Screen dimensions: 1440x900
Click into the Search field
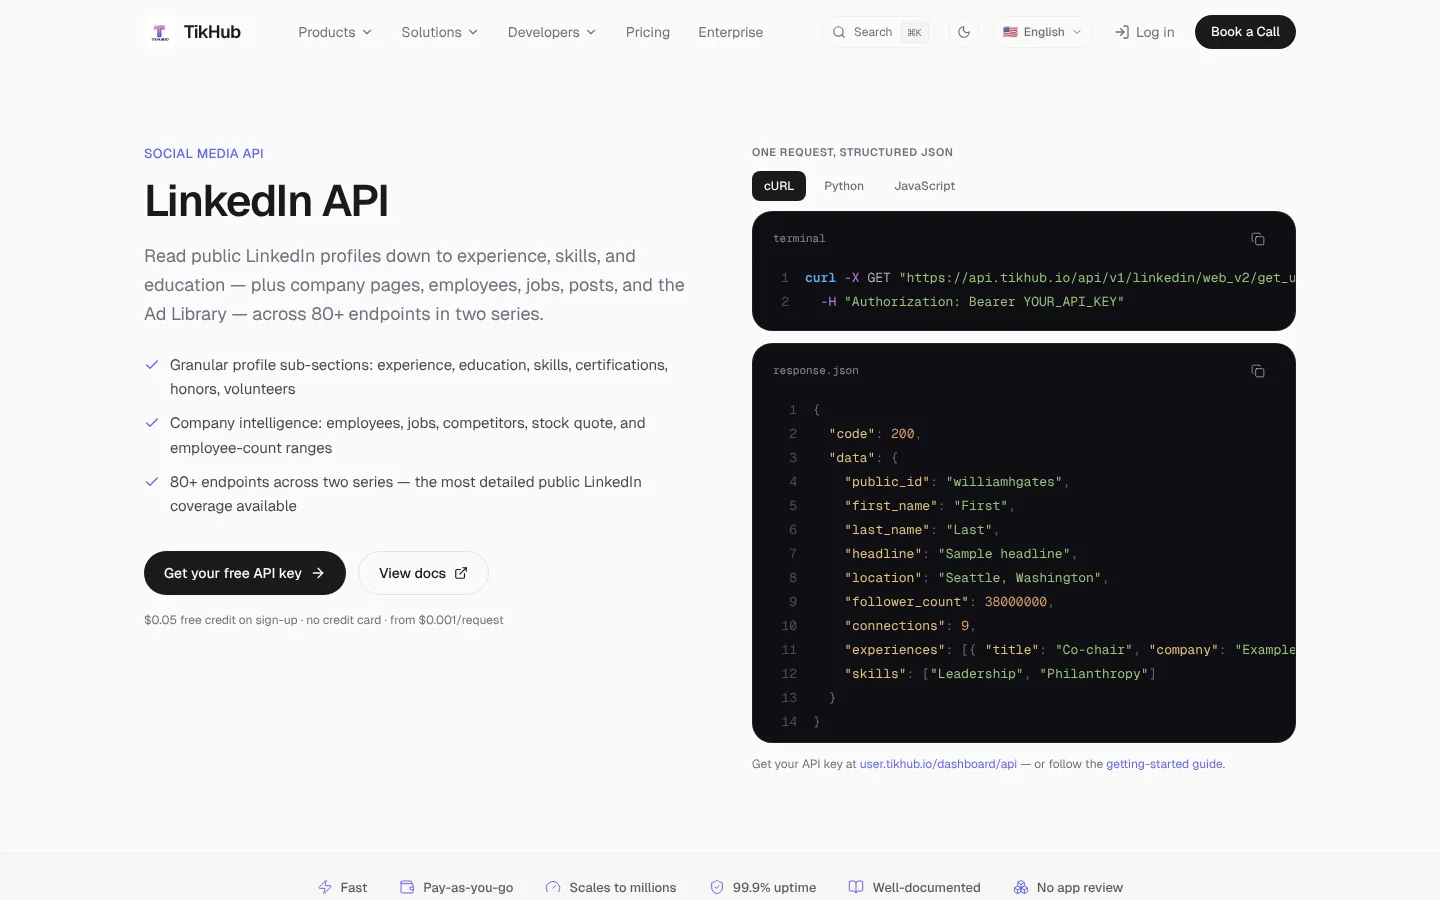[x=879, y=32]
